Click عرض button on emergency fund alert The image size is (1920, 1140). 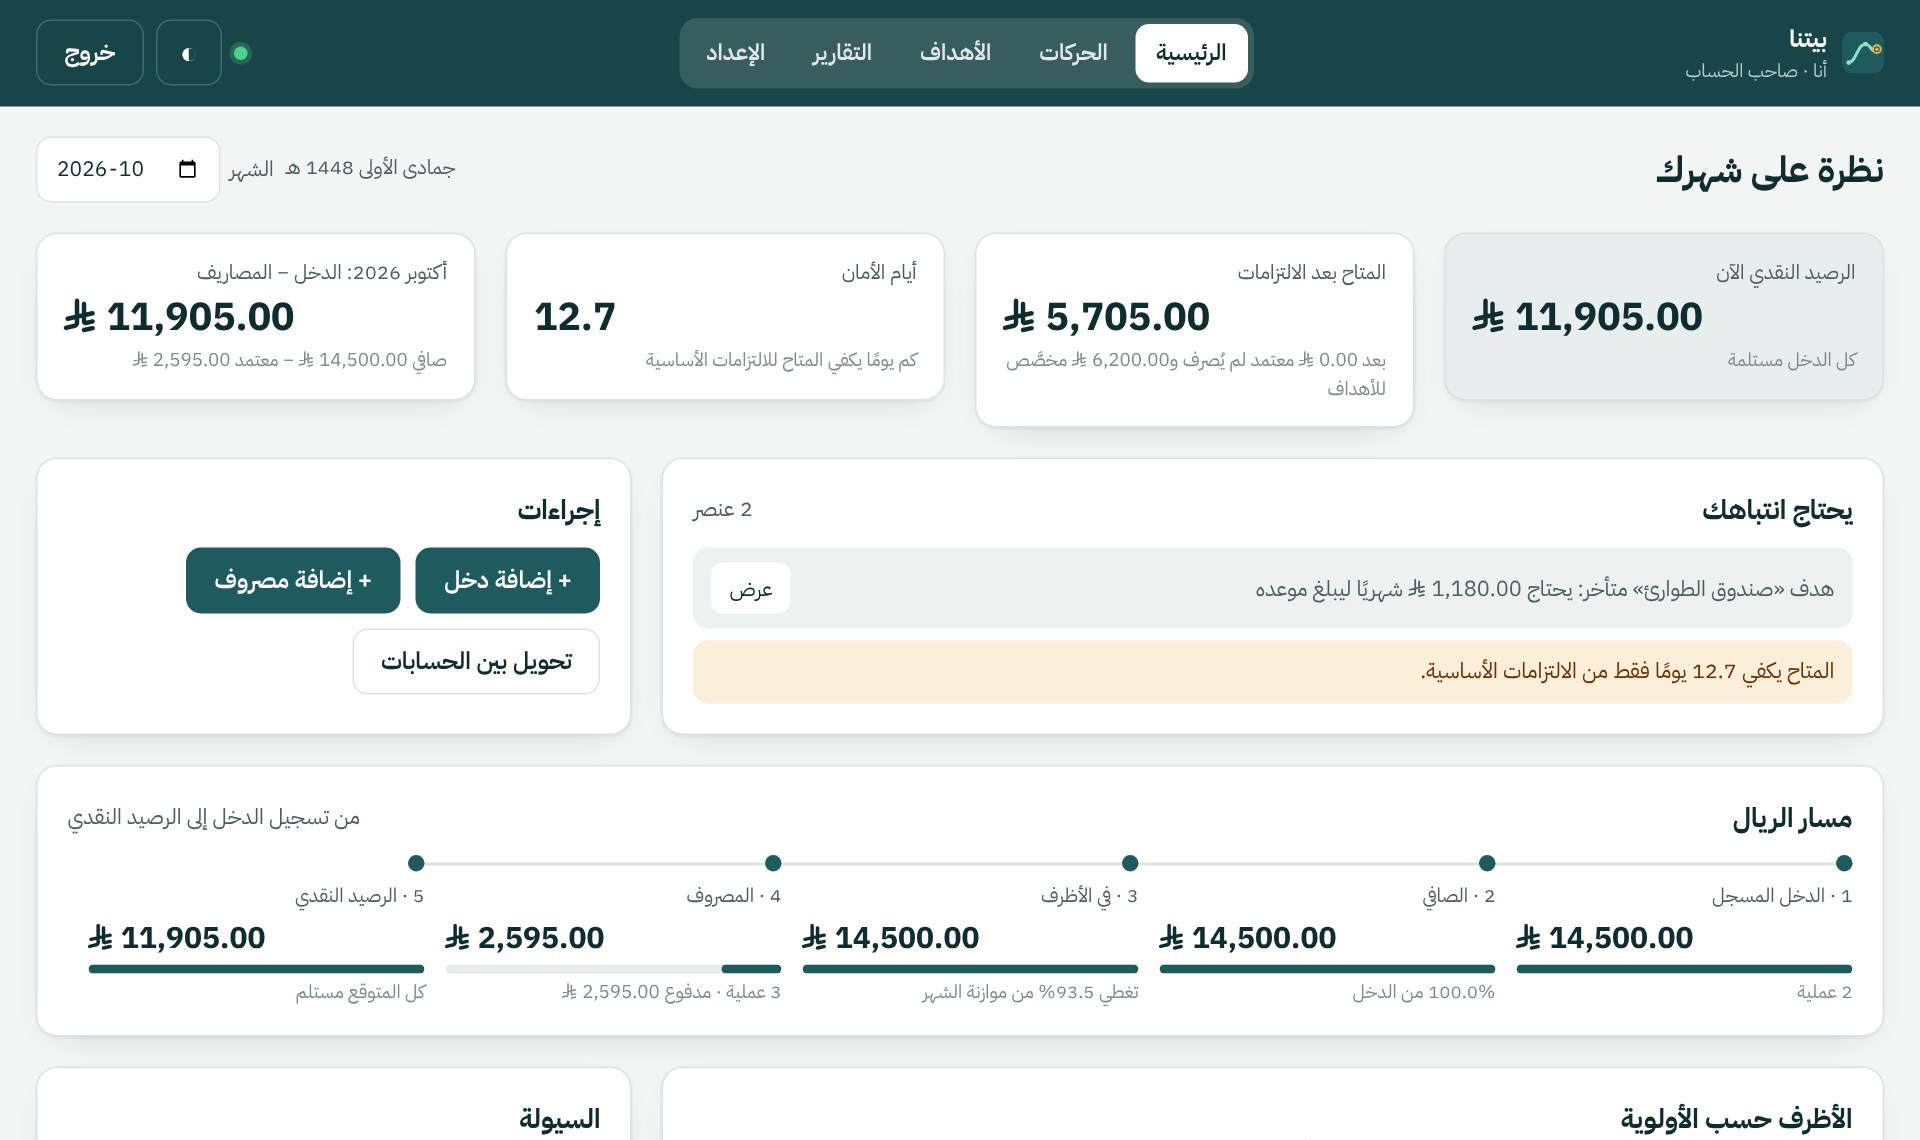point(751,589)
